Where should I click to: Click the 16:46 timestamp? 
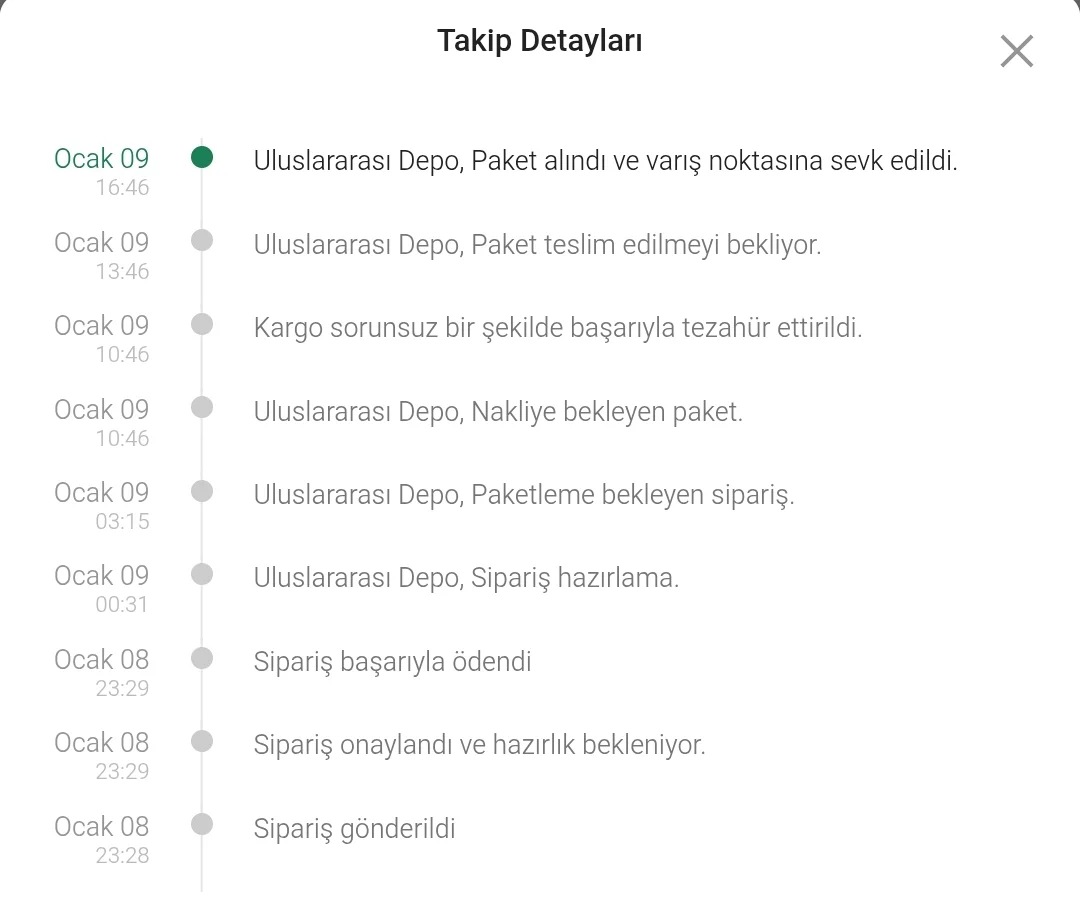(122, 187)
